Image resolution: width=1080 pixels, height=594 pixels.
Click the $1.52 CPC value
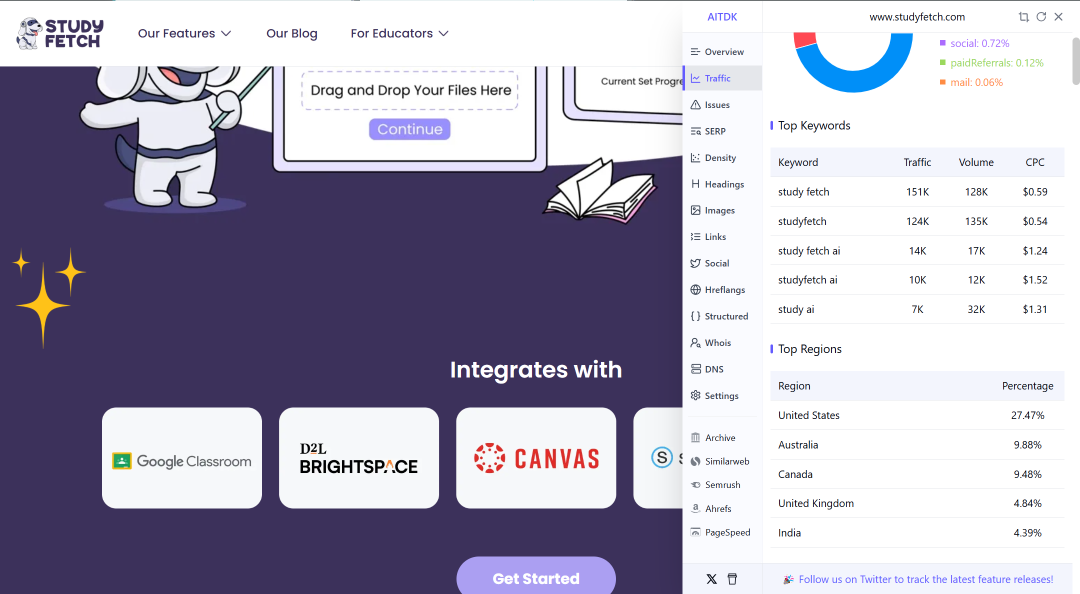(1035, 280)
